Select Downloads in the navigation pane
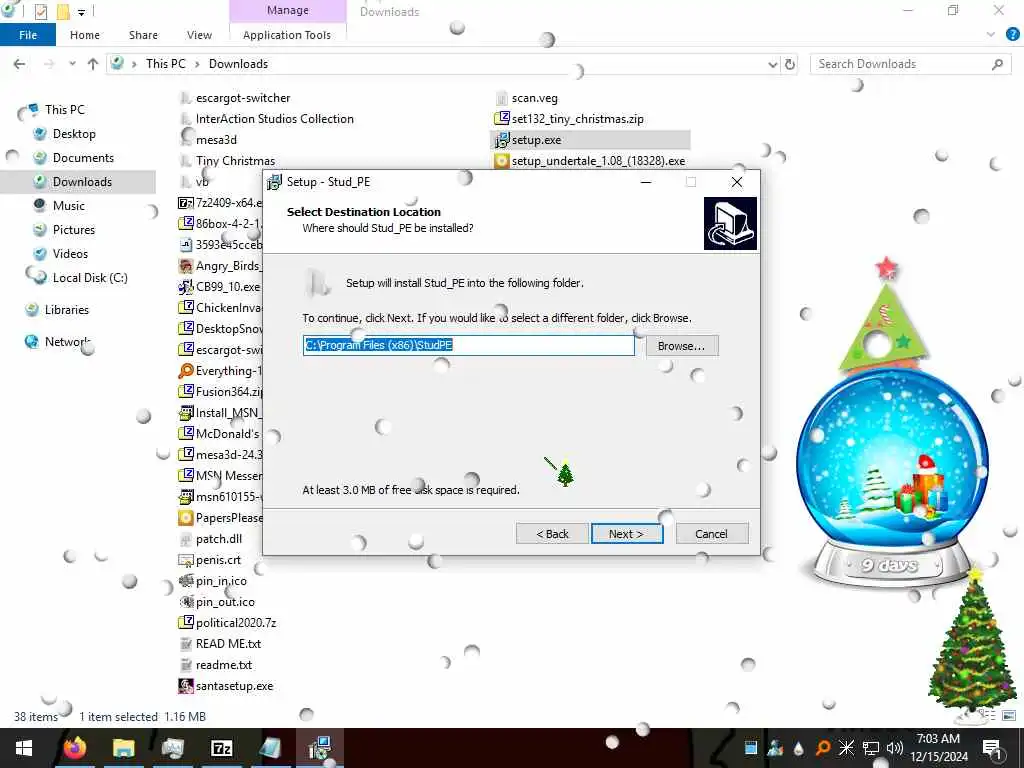Image resolution: width=1024 pixels, height=768 pixels. tap(82, 182)
